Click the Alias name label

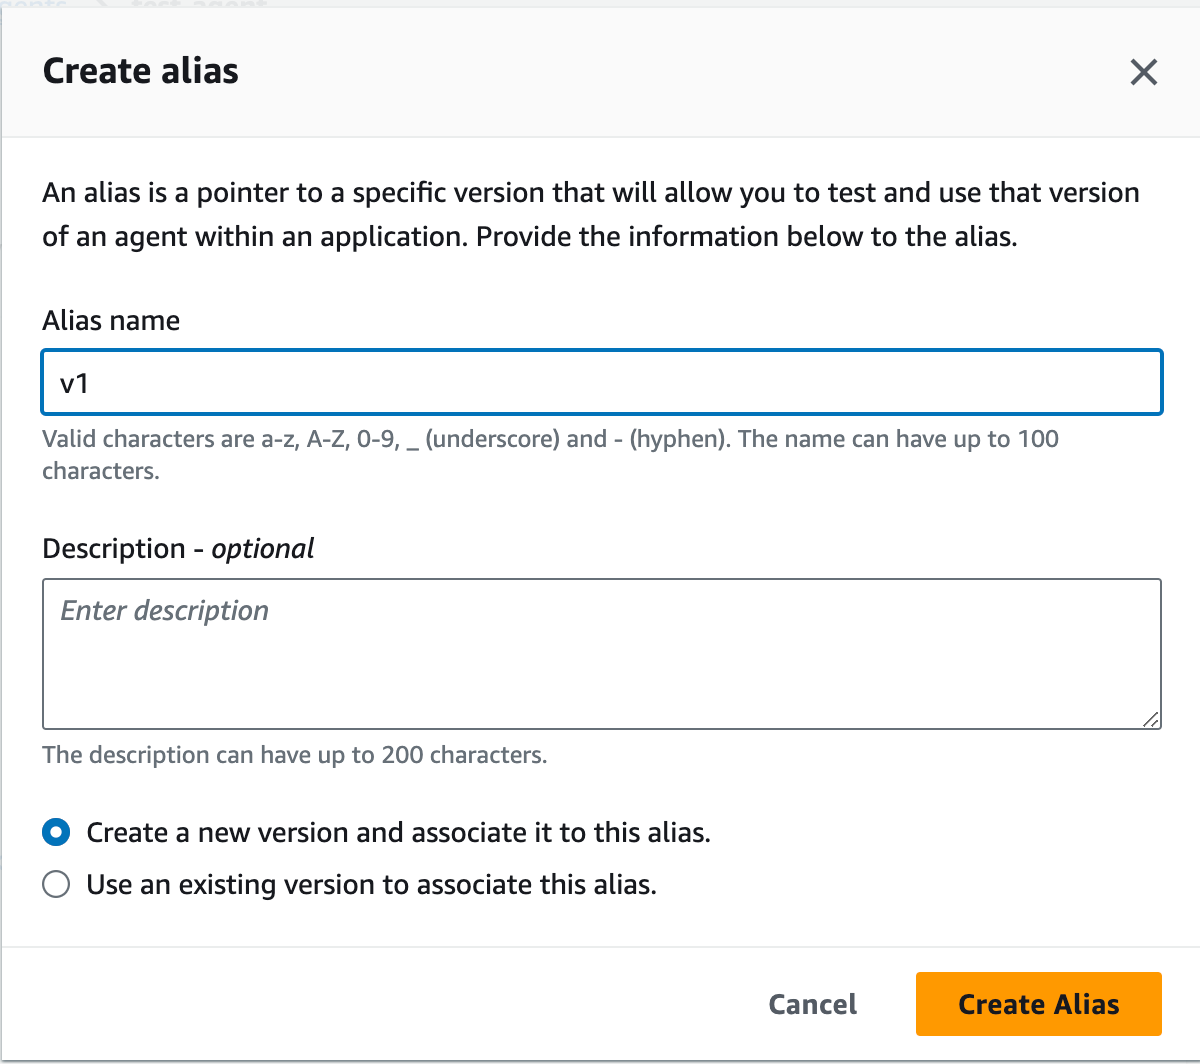point(110,320)
